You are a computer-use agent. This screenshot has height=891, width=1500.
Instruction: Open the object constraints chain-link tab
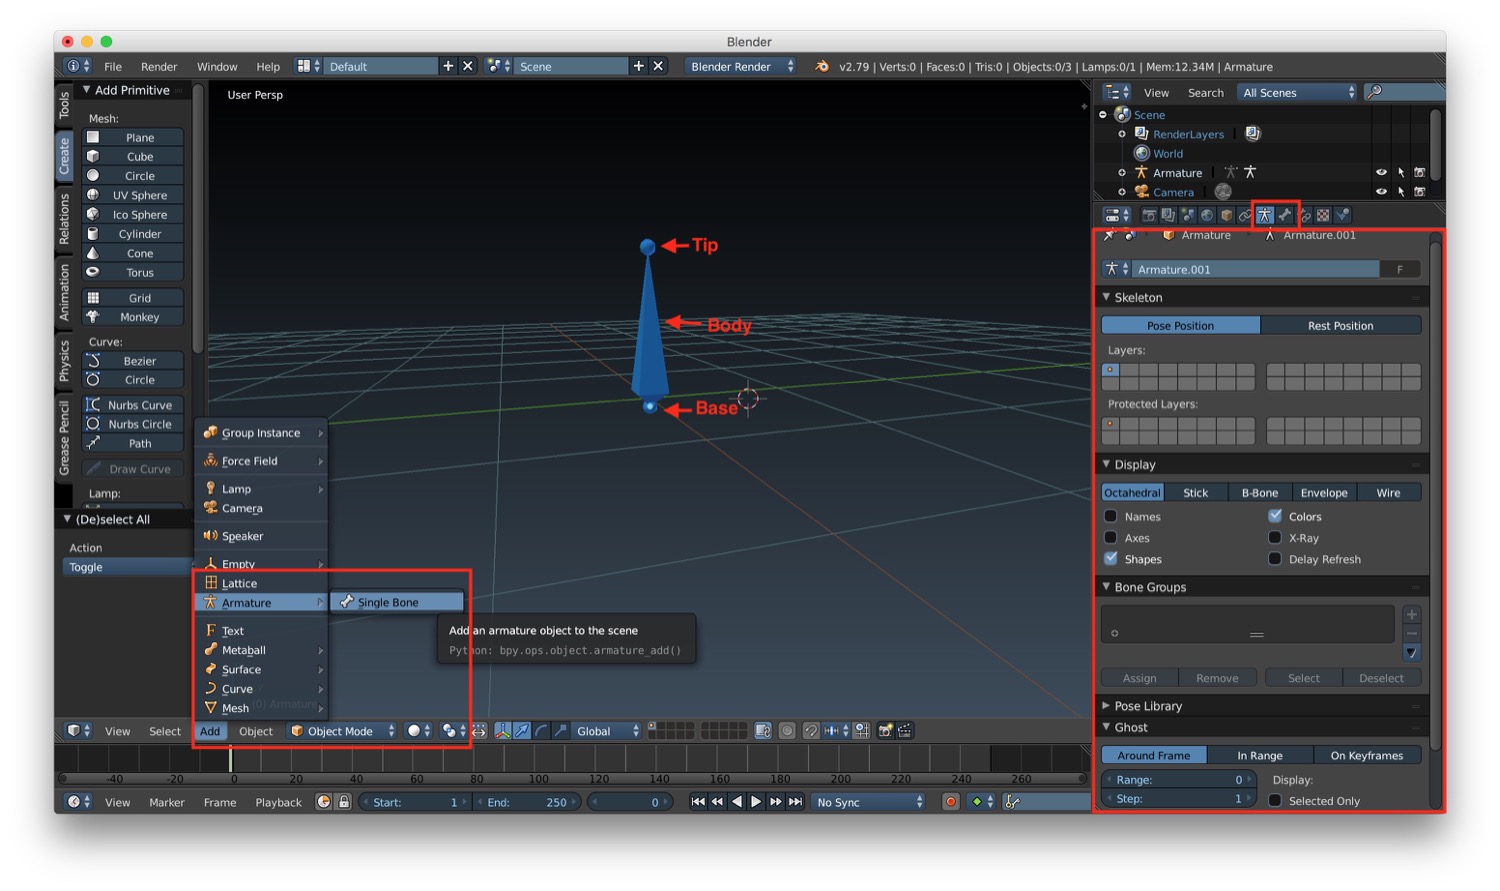[1245, 215]
